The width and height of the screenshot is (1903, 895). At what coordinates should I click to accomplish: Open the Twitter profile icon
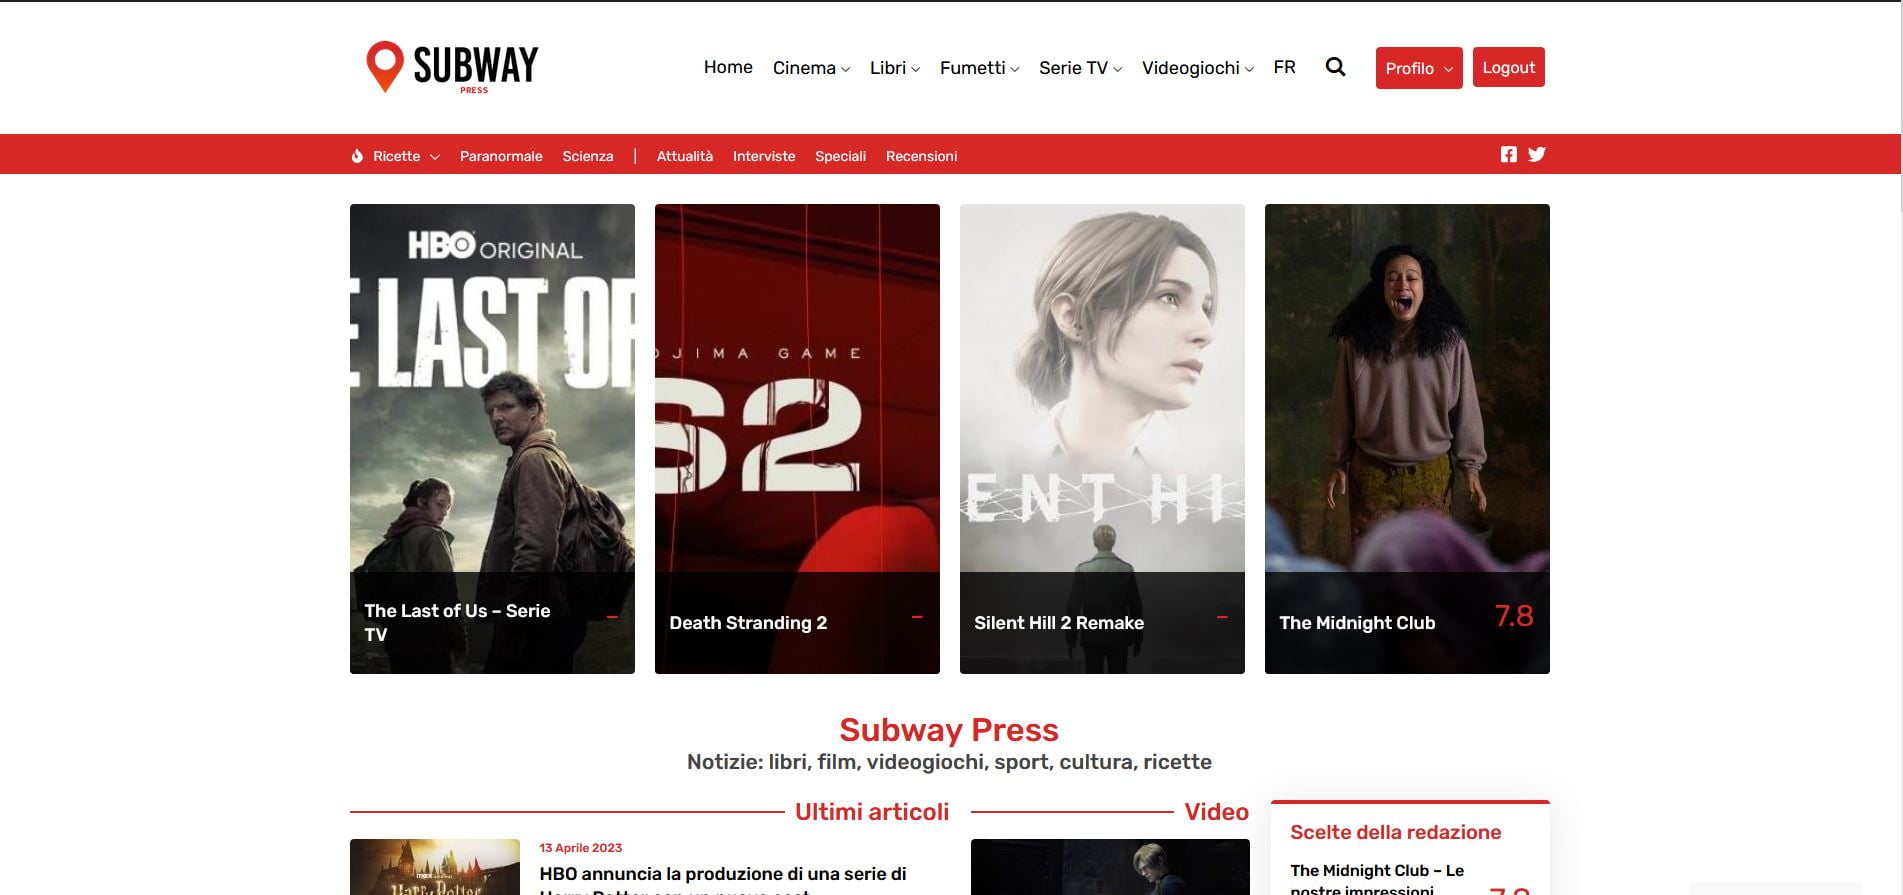click(x=1537, y=154)
